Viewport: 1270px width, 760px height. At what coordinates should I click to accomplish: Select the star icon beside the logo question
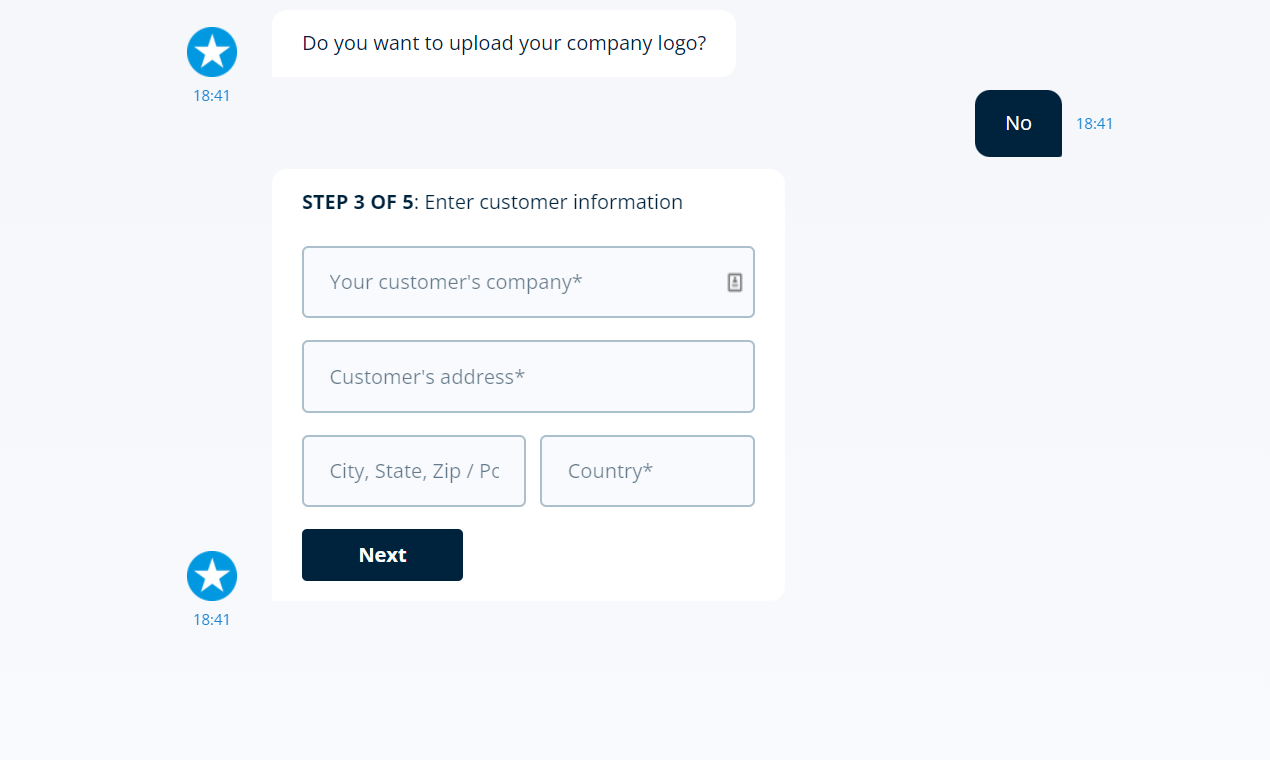(212, 52)
